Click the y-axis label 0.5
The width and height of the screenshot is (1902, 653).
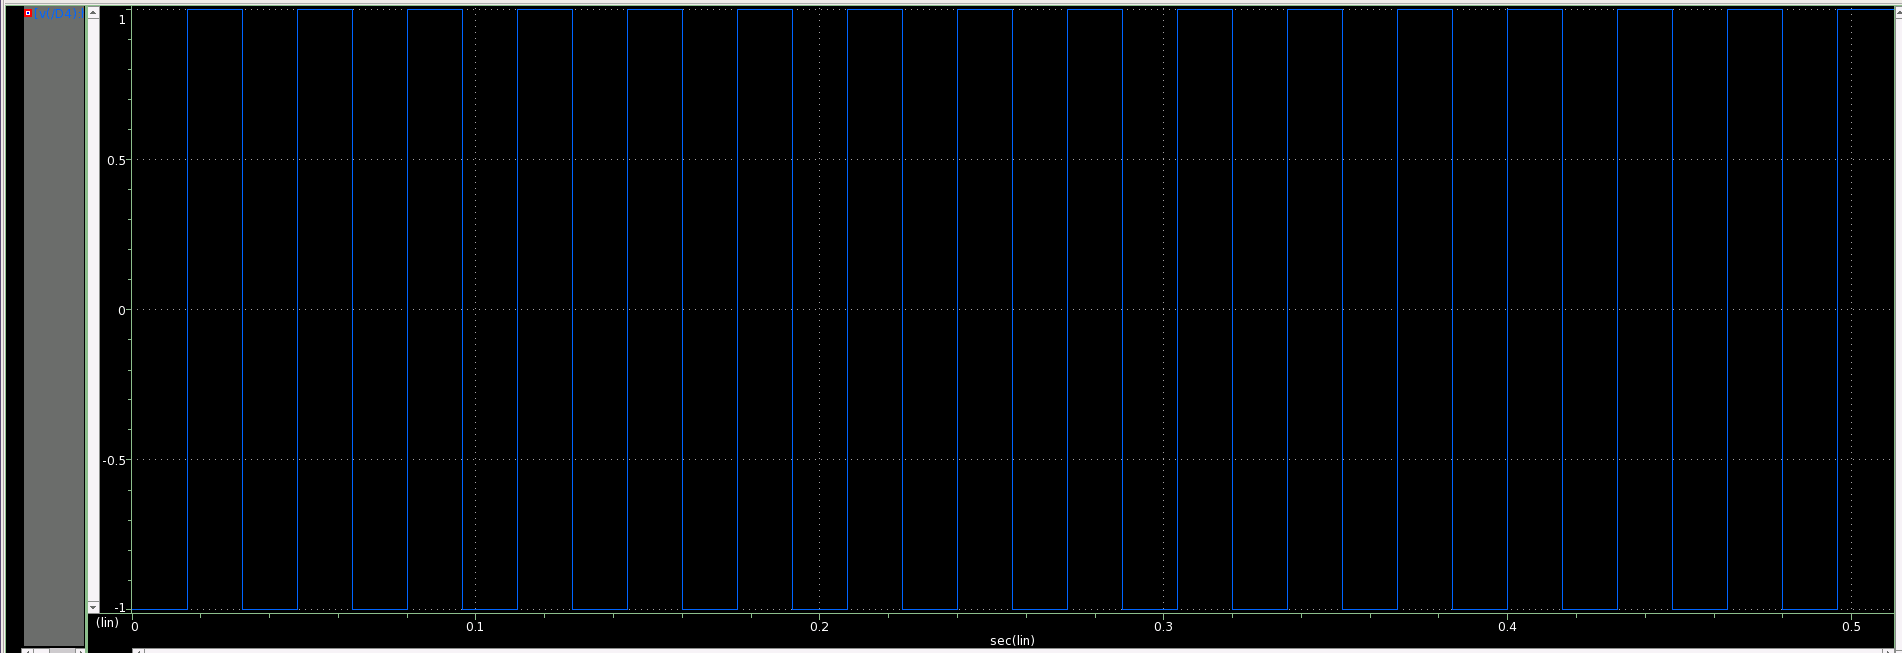117,160
